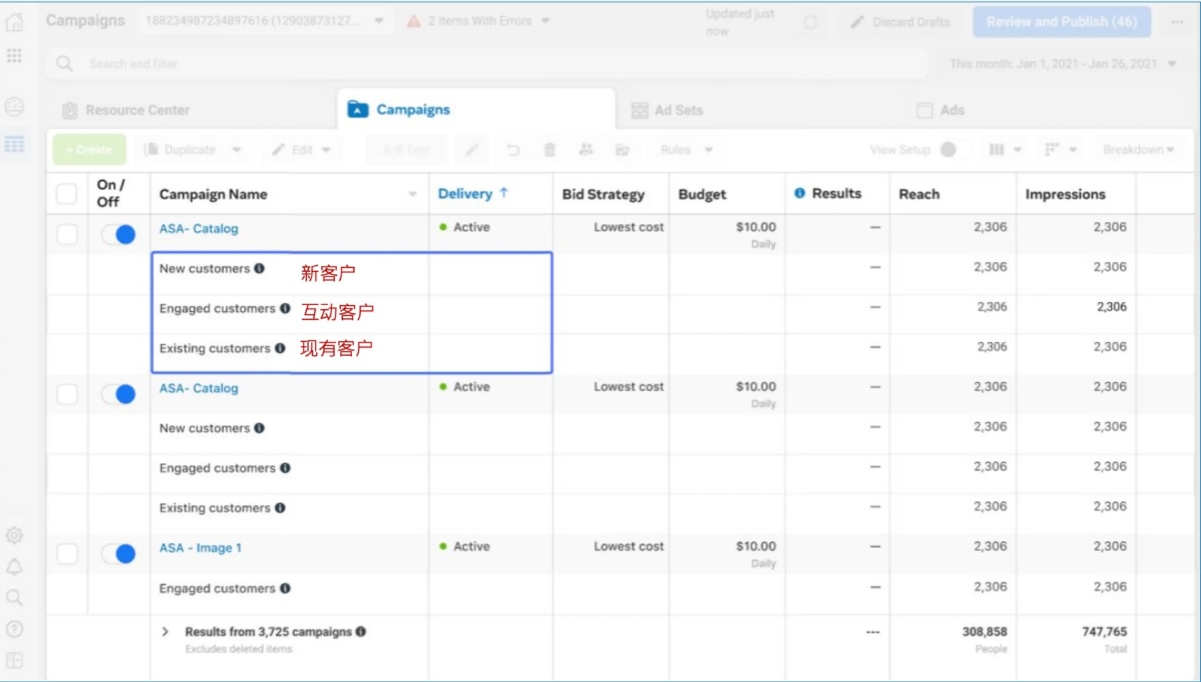The height and width of the screenshot is (682, 1201).
Task: Click the Reach column header
Action: coord(919,194)
